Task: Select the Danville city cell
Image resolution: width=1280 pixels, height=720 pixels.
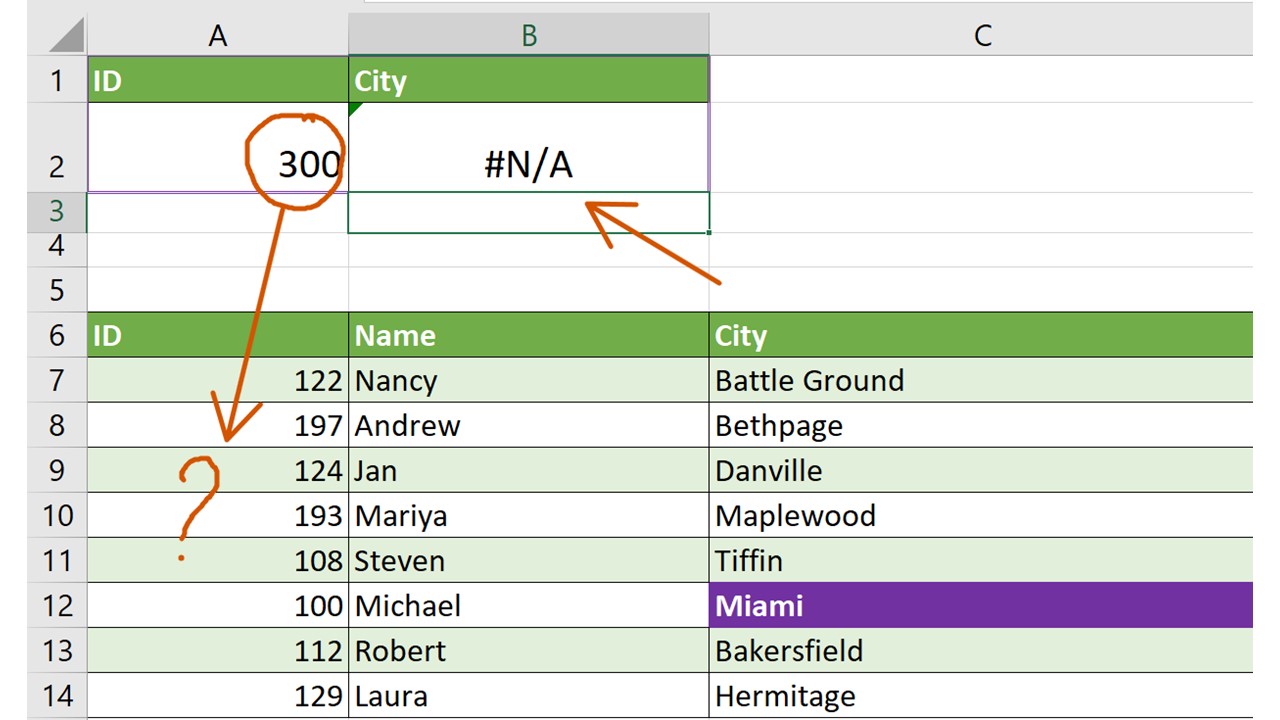Action: [981, 470]
